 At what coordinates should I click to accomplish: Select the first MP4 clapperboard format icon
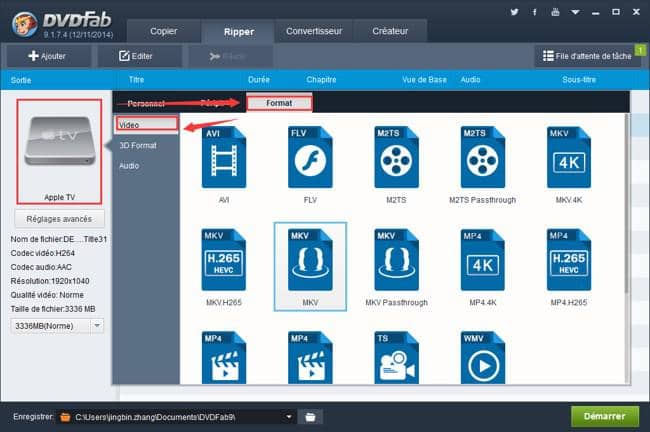pos(224,357)
